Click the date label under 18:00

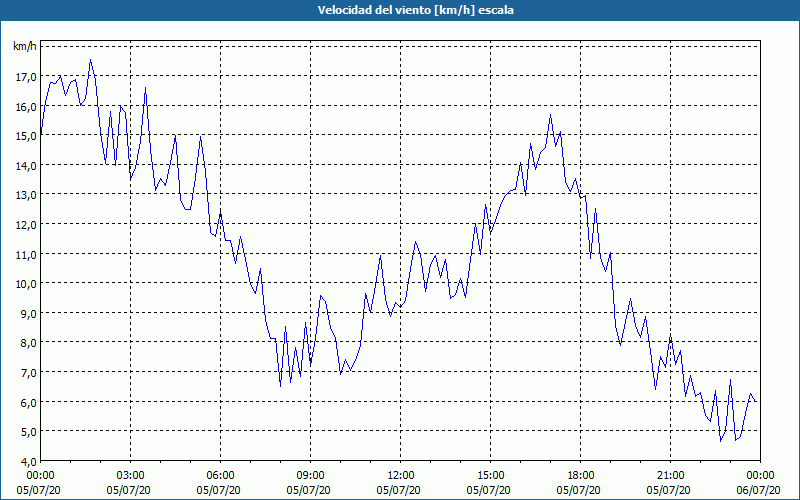click(x=579, y=490)
